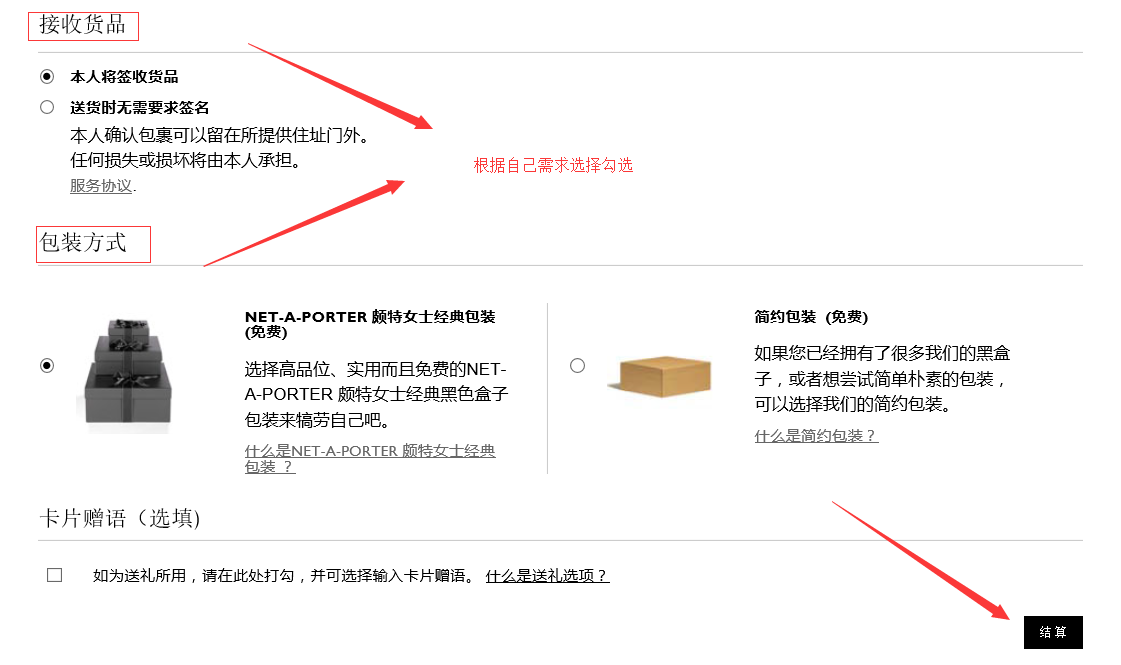
Task: Open the 服务协议 link
Action: [101, 186]
